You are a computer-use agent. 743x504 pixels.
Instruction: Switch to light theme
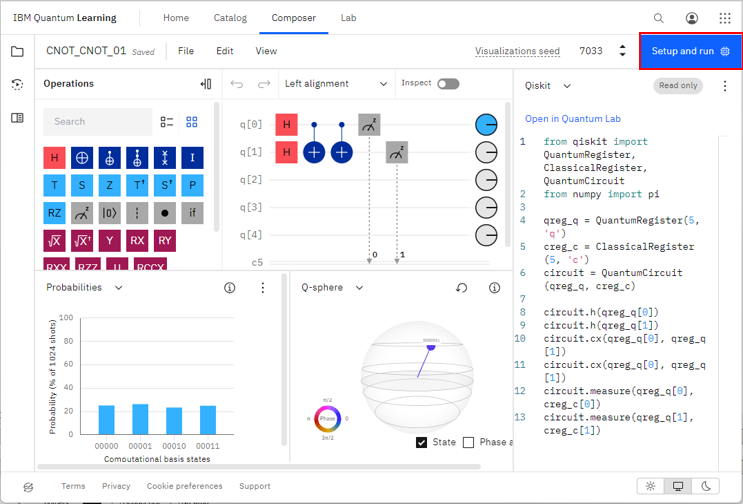651,486
